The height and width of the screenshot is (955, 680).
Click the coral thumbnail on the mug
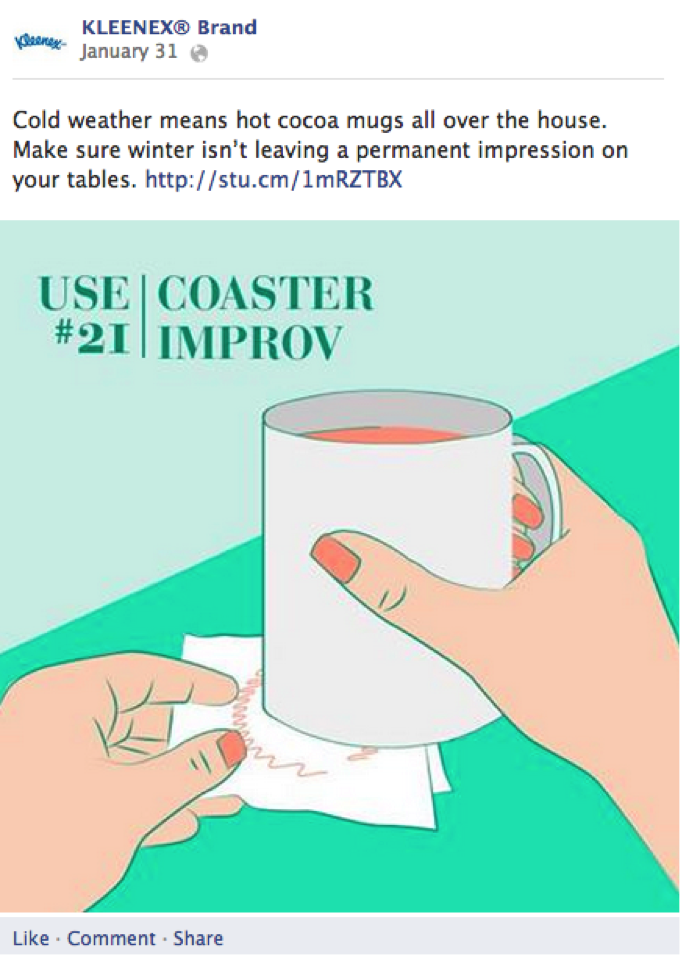(x=336, y=557)
